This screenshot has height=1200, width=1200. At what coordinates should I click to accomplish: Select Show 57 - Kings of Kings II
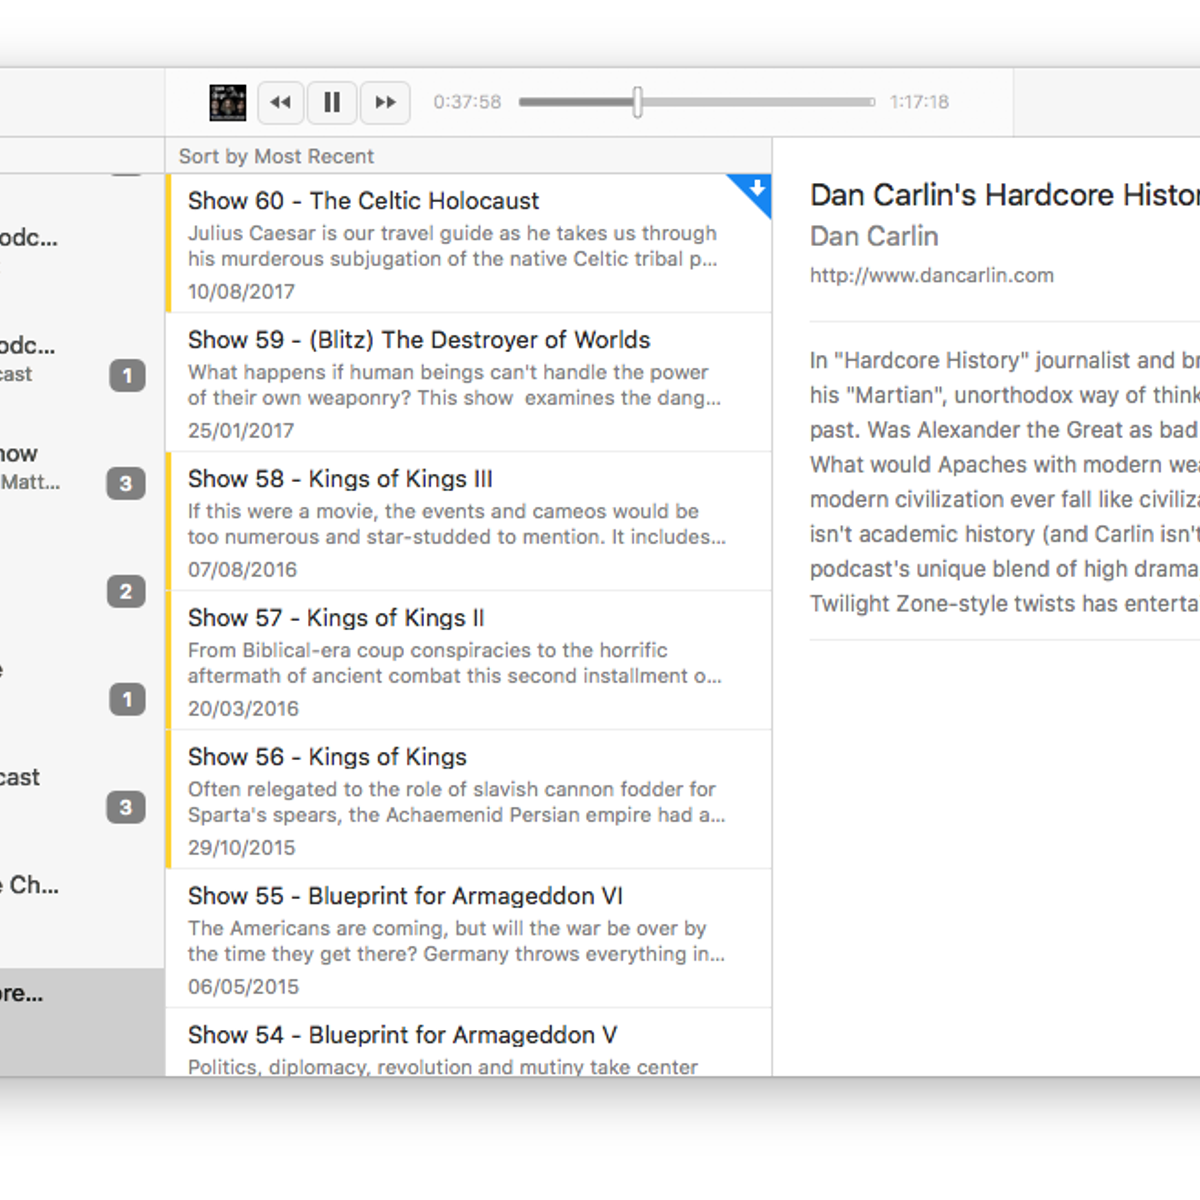coord(469,661)
